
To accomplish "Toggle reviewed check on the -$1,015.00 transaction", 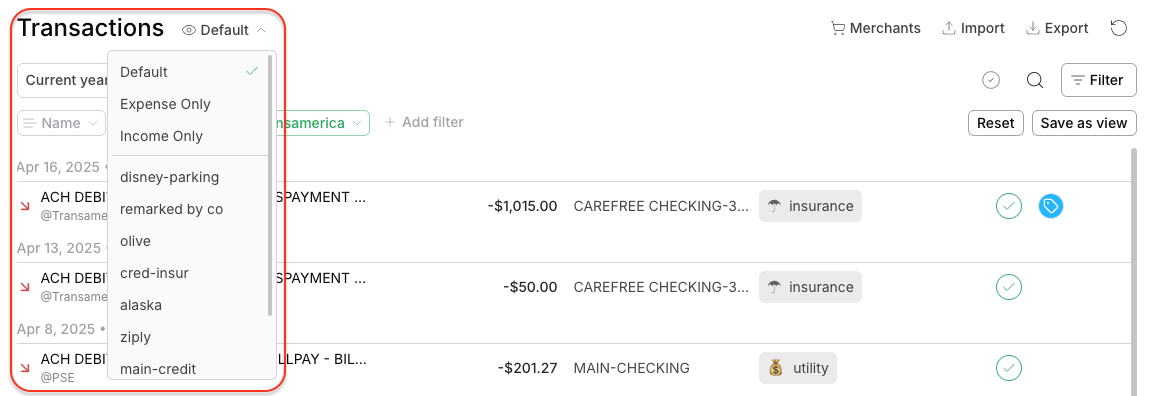I will click(x=1008, y=206).
